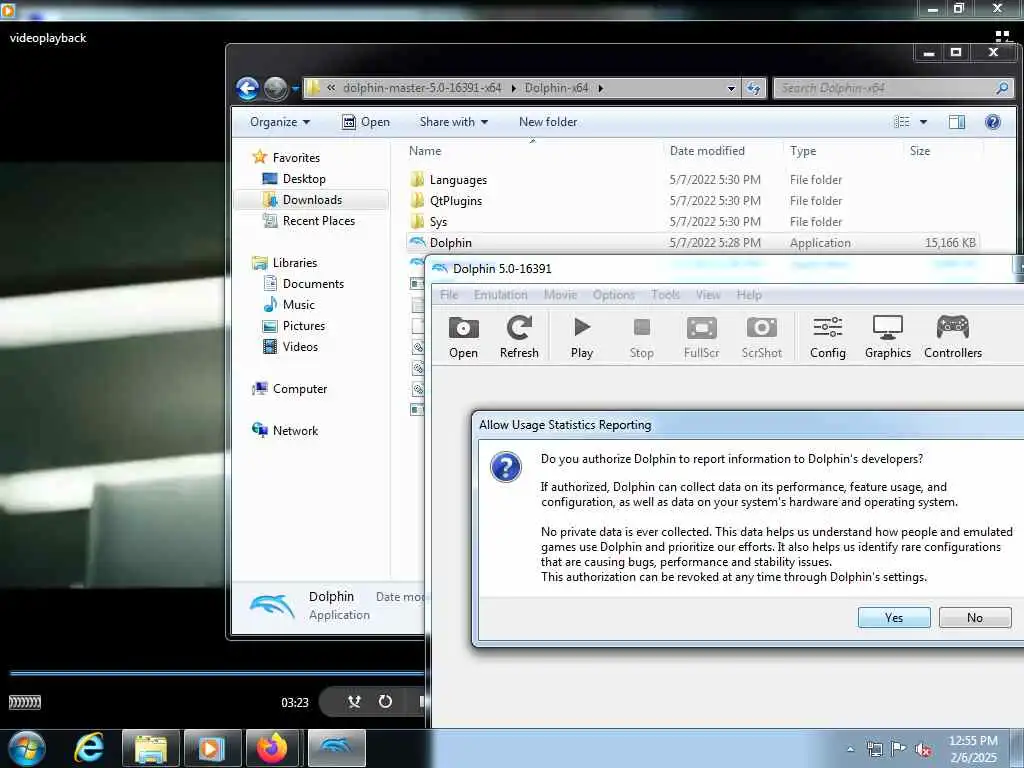
Task: Go back in Explorer navigation
Action: [x=248, y=88]
